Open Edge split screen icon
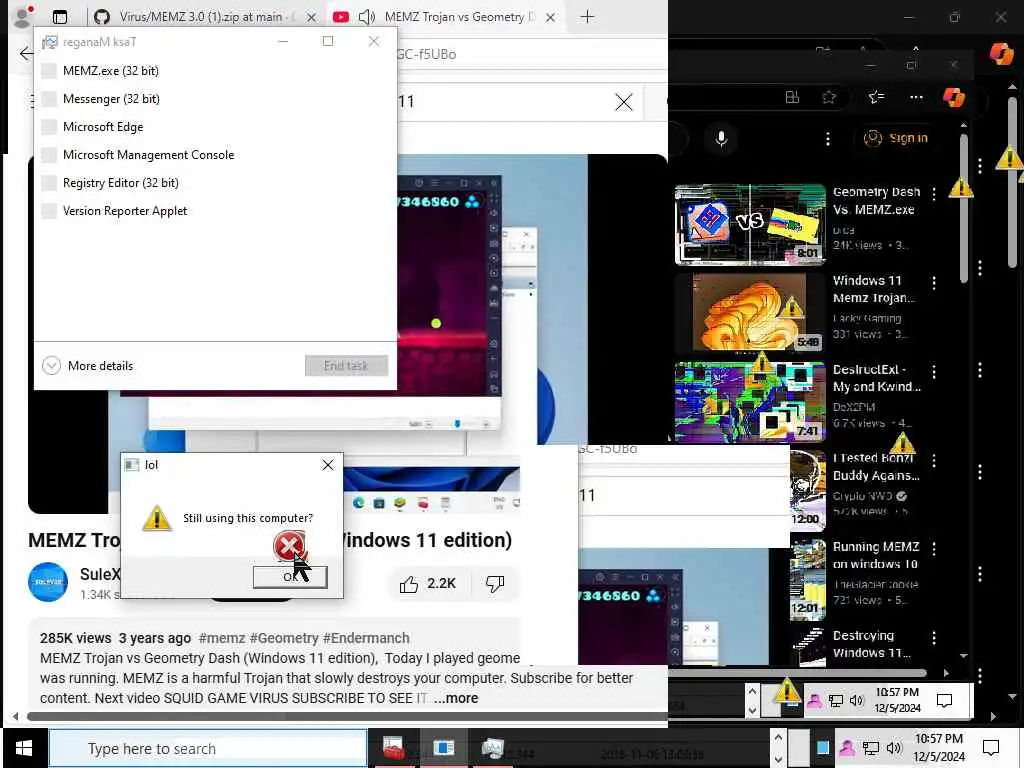Screen dimensions: 1024x768 pyautogui.click(x=792, y=97)
